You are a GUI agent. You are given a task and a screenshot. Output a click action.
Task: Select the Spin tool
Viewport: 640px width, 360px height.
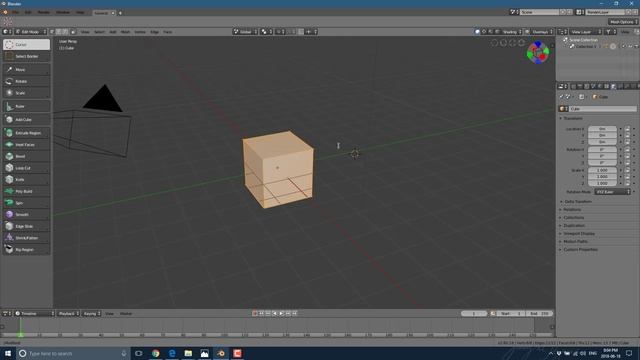tap(27, 203)
